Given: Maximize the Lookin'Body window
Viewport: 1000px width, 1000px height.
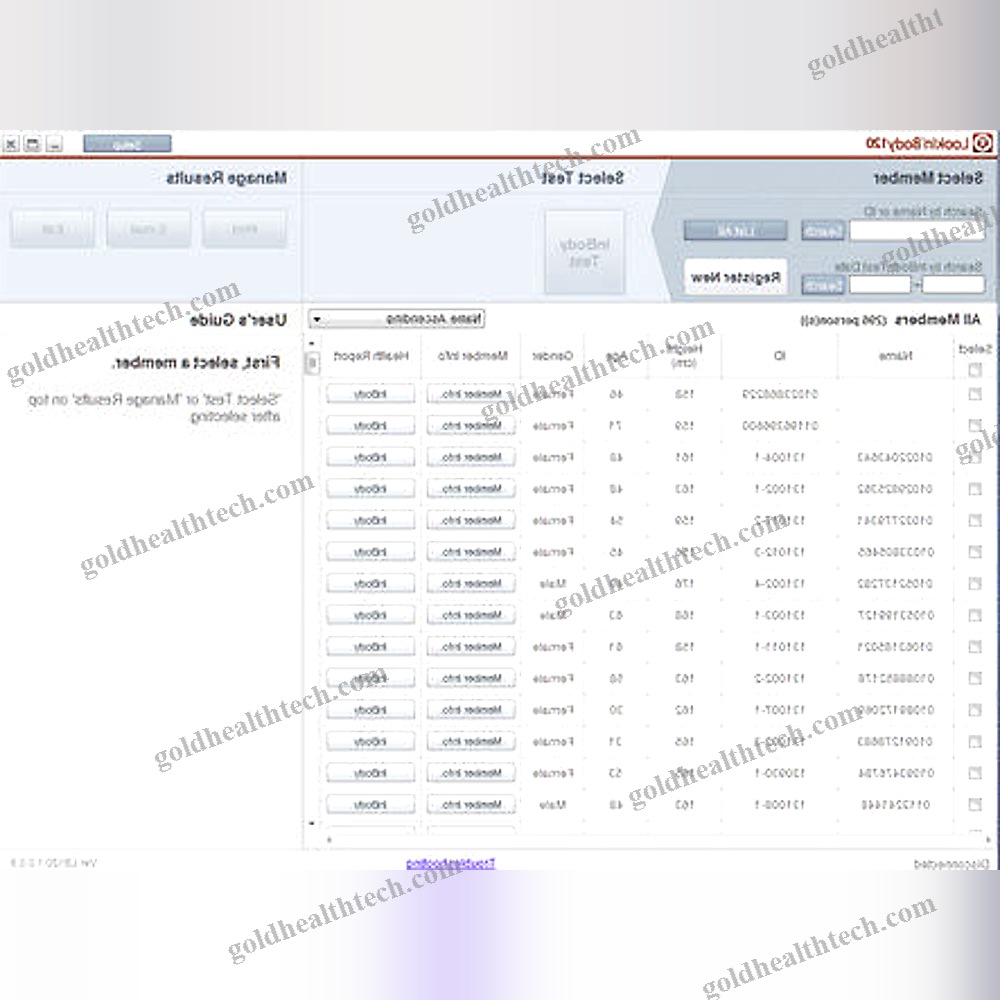Looking at the screenshot, I should [33, 143].
